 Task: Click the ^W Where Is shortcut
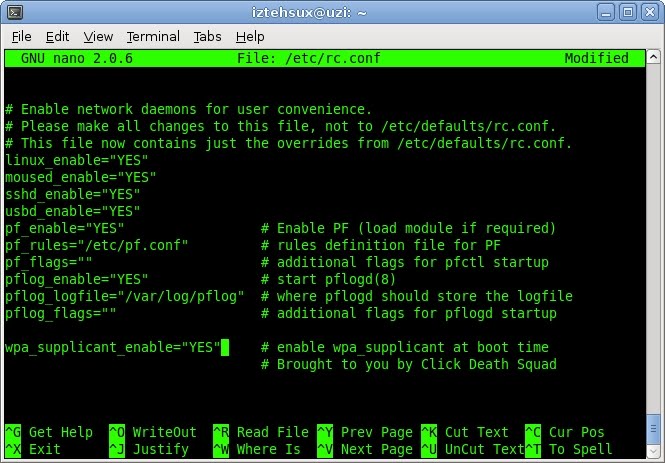pos(257,449)
